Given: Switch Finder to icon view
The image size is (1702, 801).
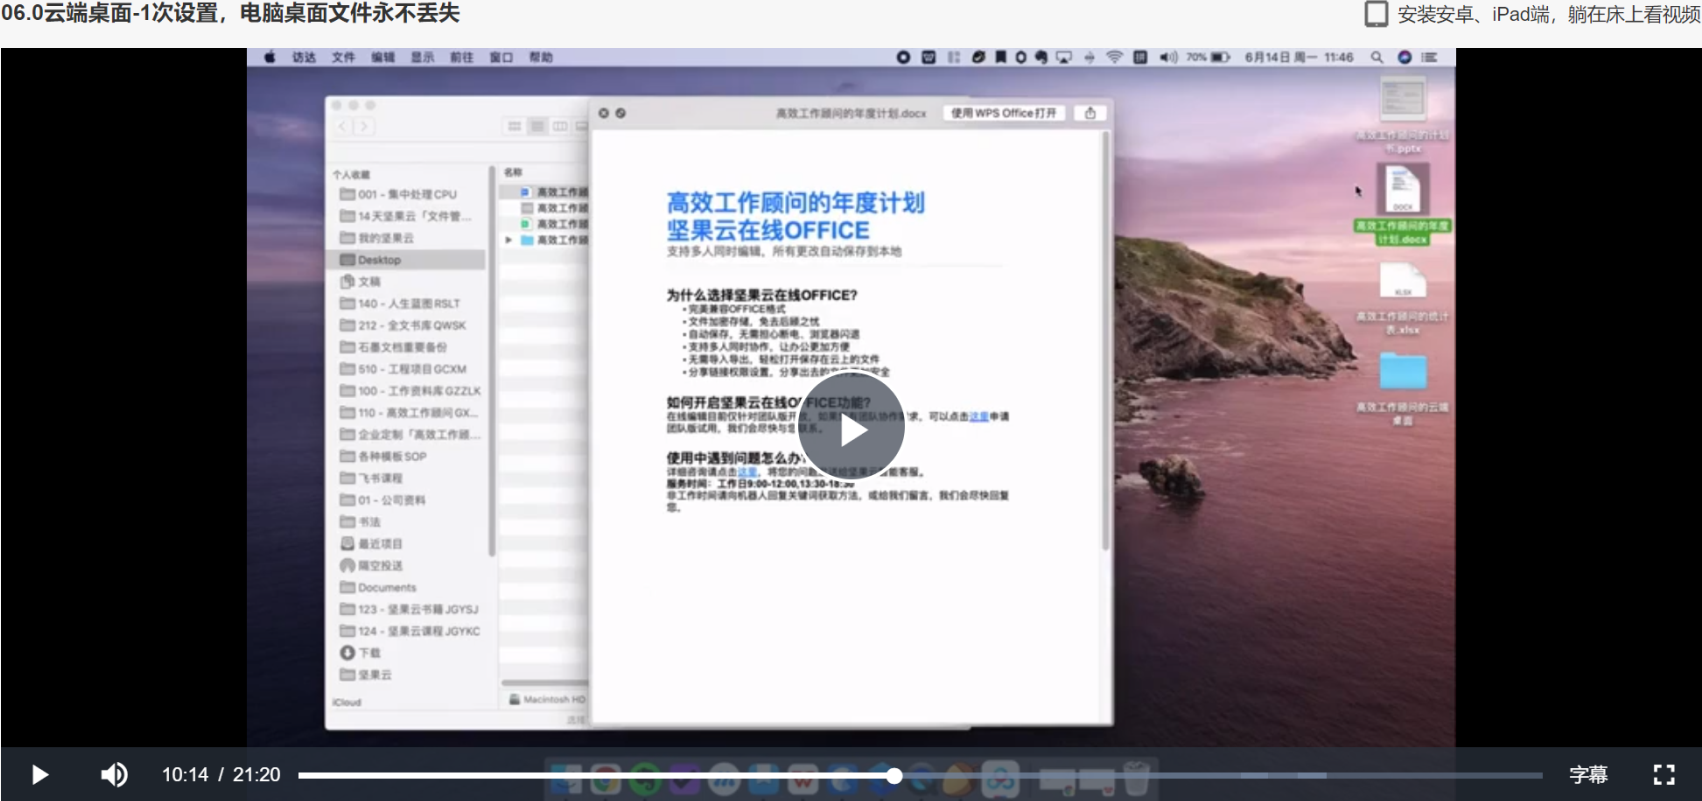Looking at the screenshot, I should coord(514,126).
